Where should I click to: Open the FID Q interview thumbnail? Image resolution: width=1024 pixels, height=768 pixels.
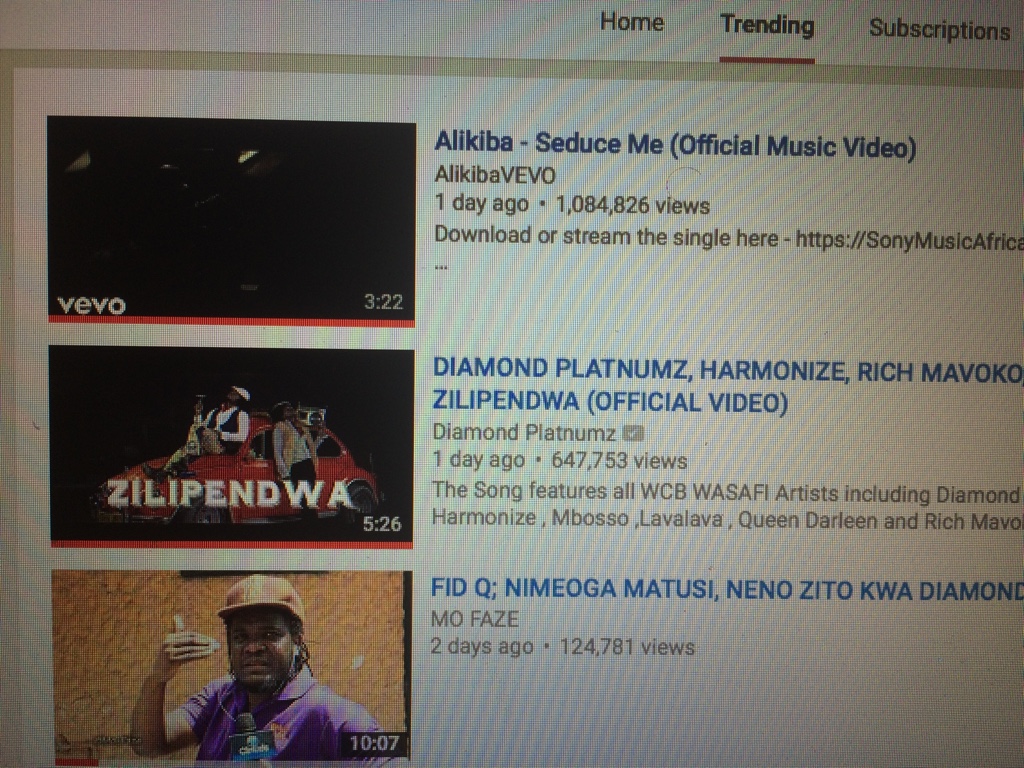pos(232,667)
